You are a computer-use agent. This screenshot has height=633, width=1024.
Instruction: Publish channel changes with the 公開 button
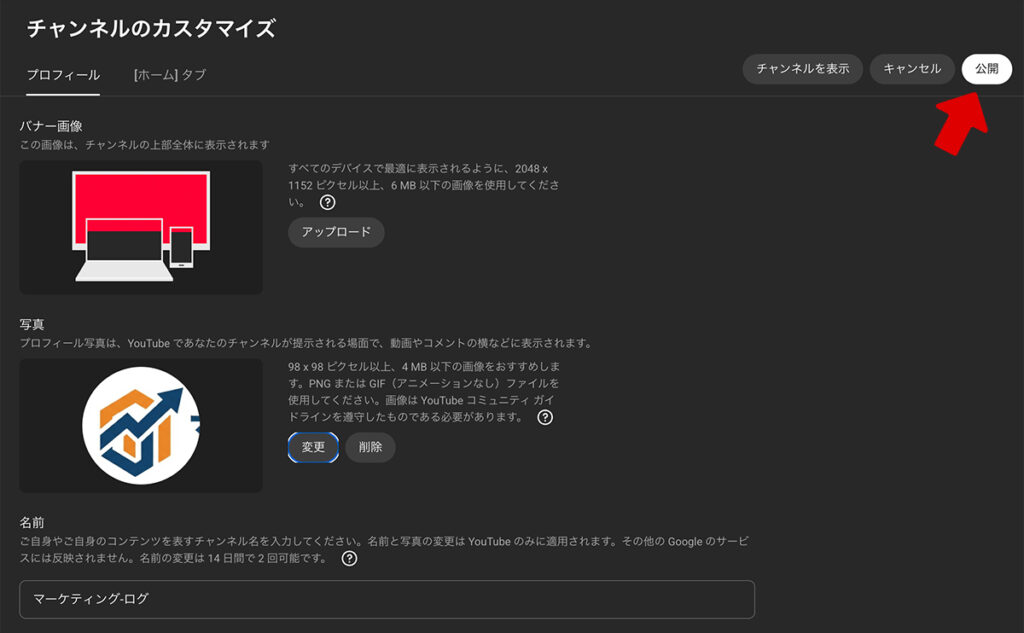986,69
